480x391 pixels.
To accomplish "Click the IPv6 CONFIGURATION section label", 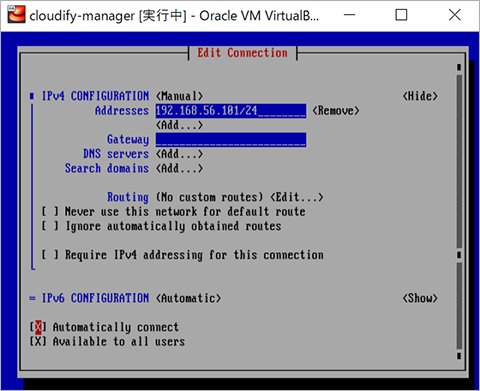I will (x=95, y=298).
